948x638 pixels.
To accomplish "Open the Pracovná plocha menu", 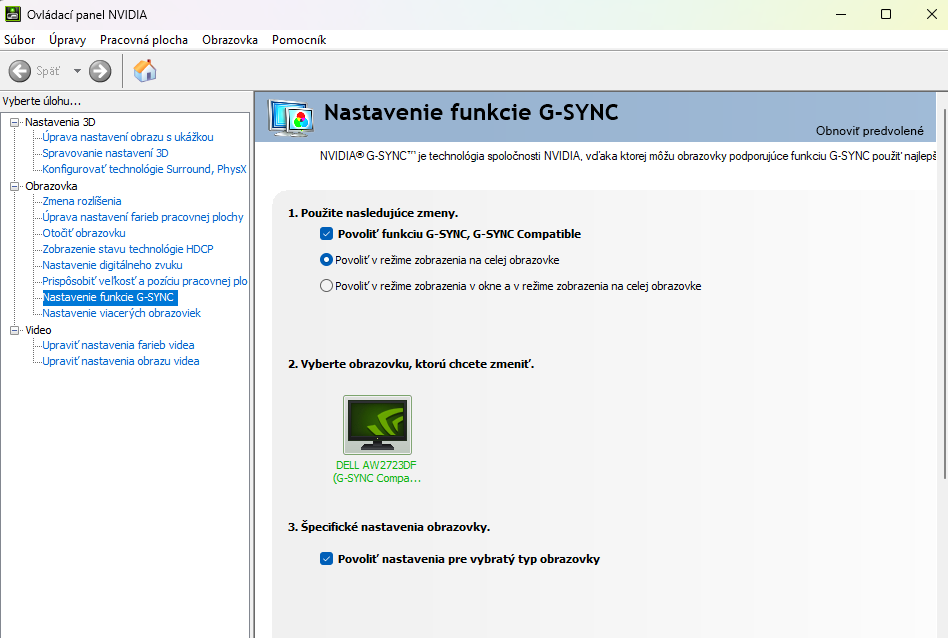I will 144,40.
